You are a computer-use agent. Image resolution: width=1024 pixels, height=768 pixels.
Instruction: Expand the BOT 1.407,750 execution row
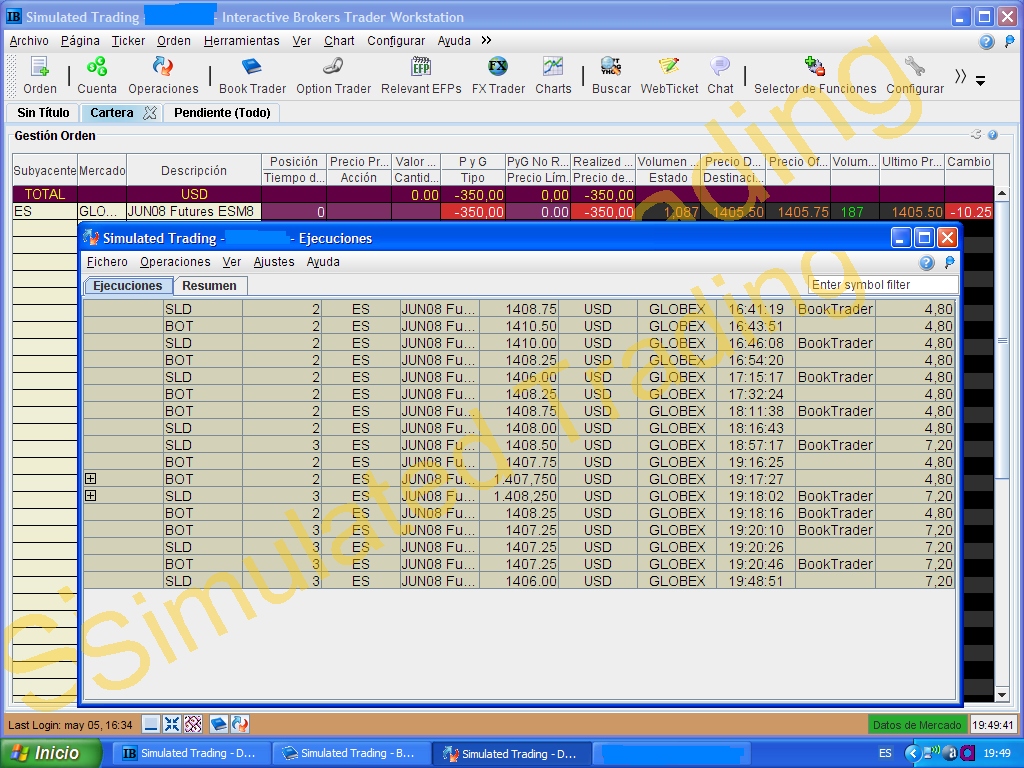point(91,479)
